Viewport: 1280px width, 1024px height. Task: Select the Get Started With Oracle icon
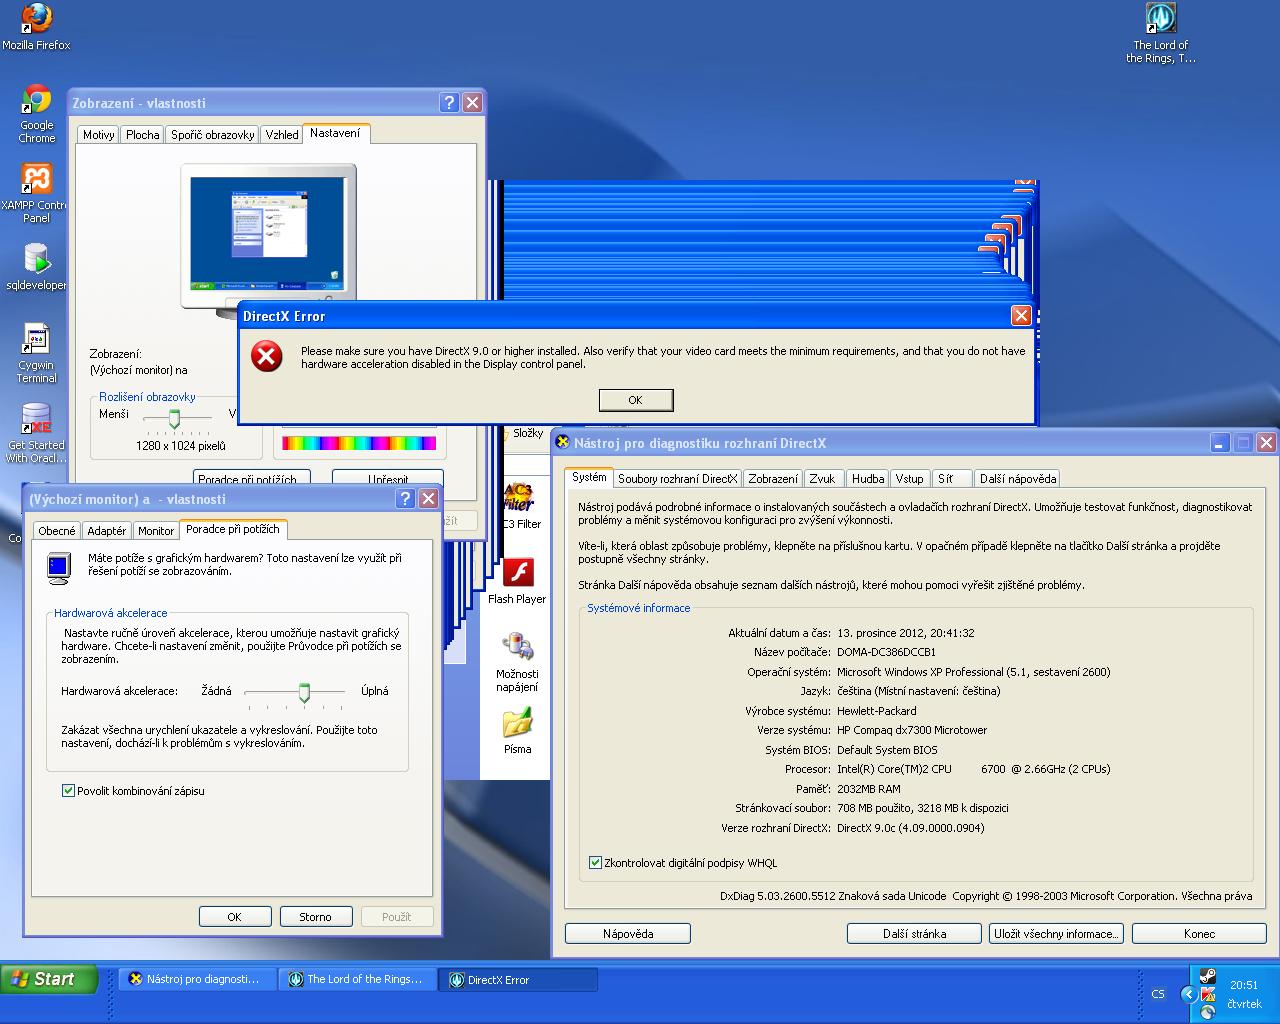36,433
